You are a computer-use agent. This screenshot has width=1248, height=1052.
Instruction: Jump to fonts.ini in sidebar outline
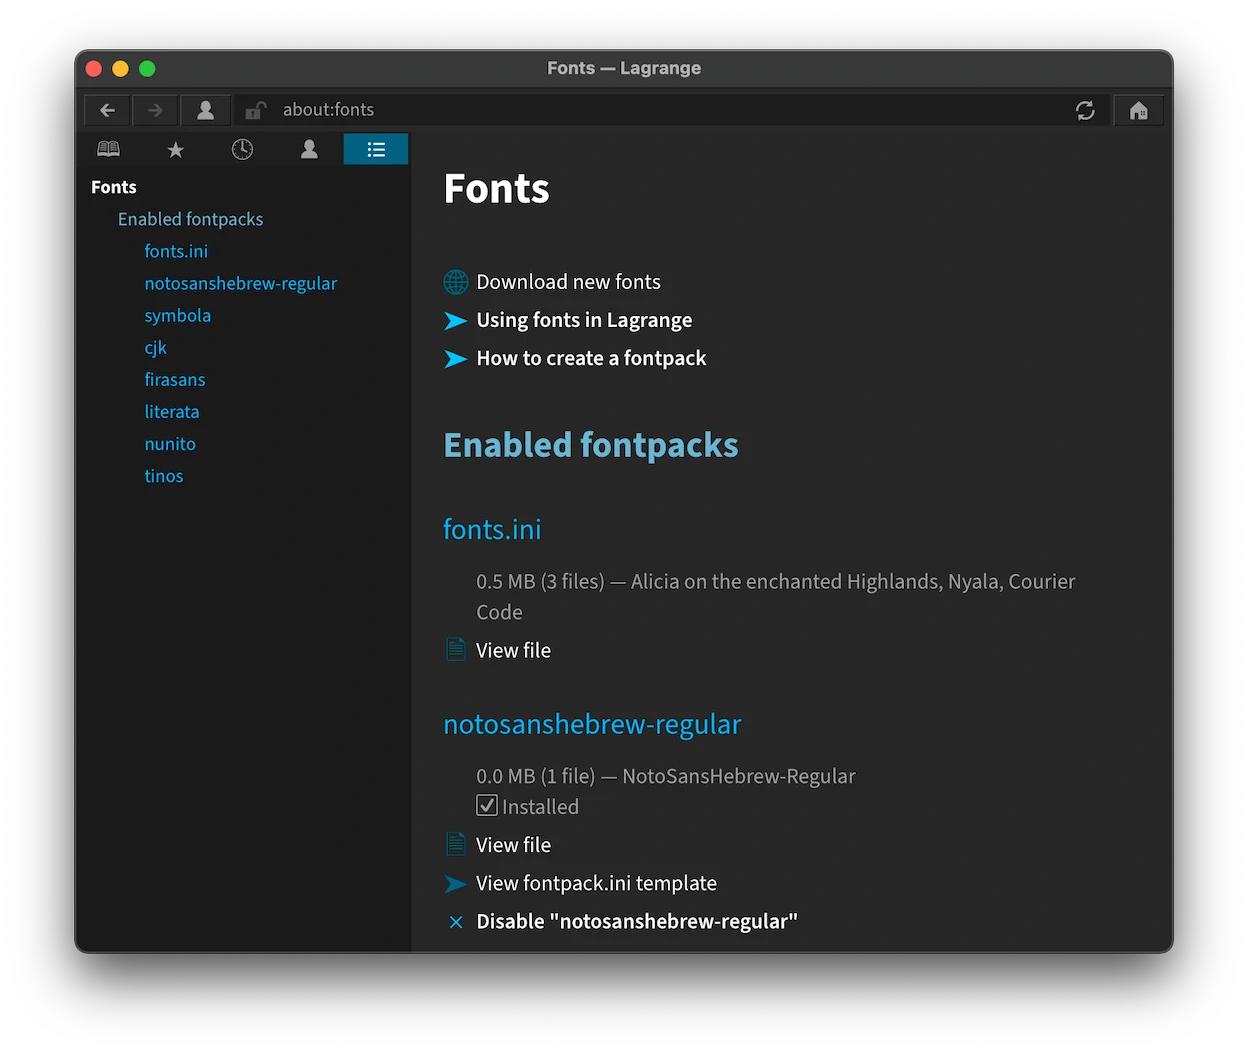click(x=176, y=251)
